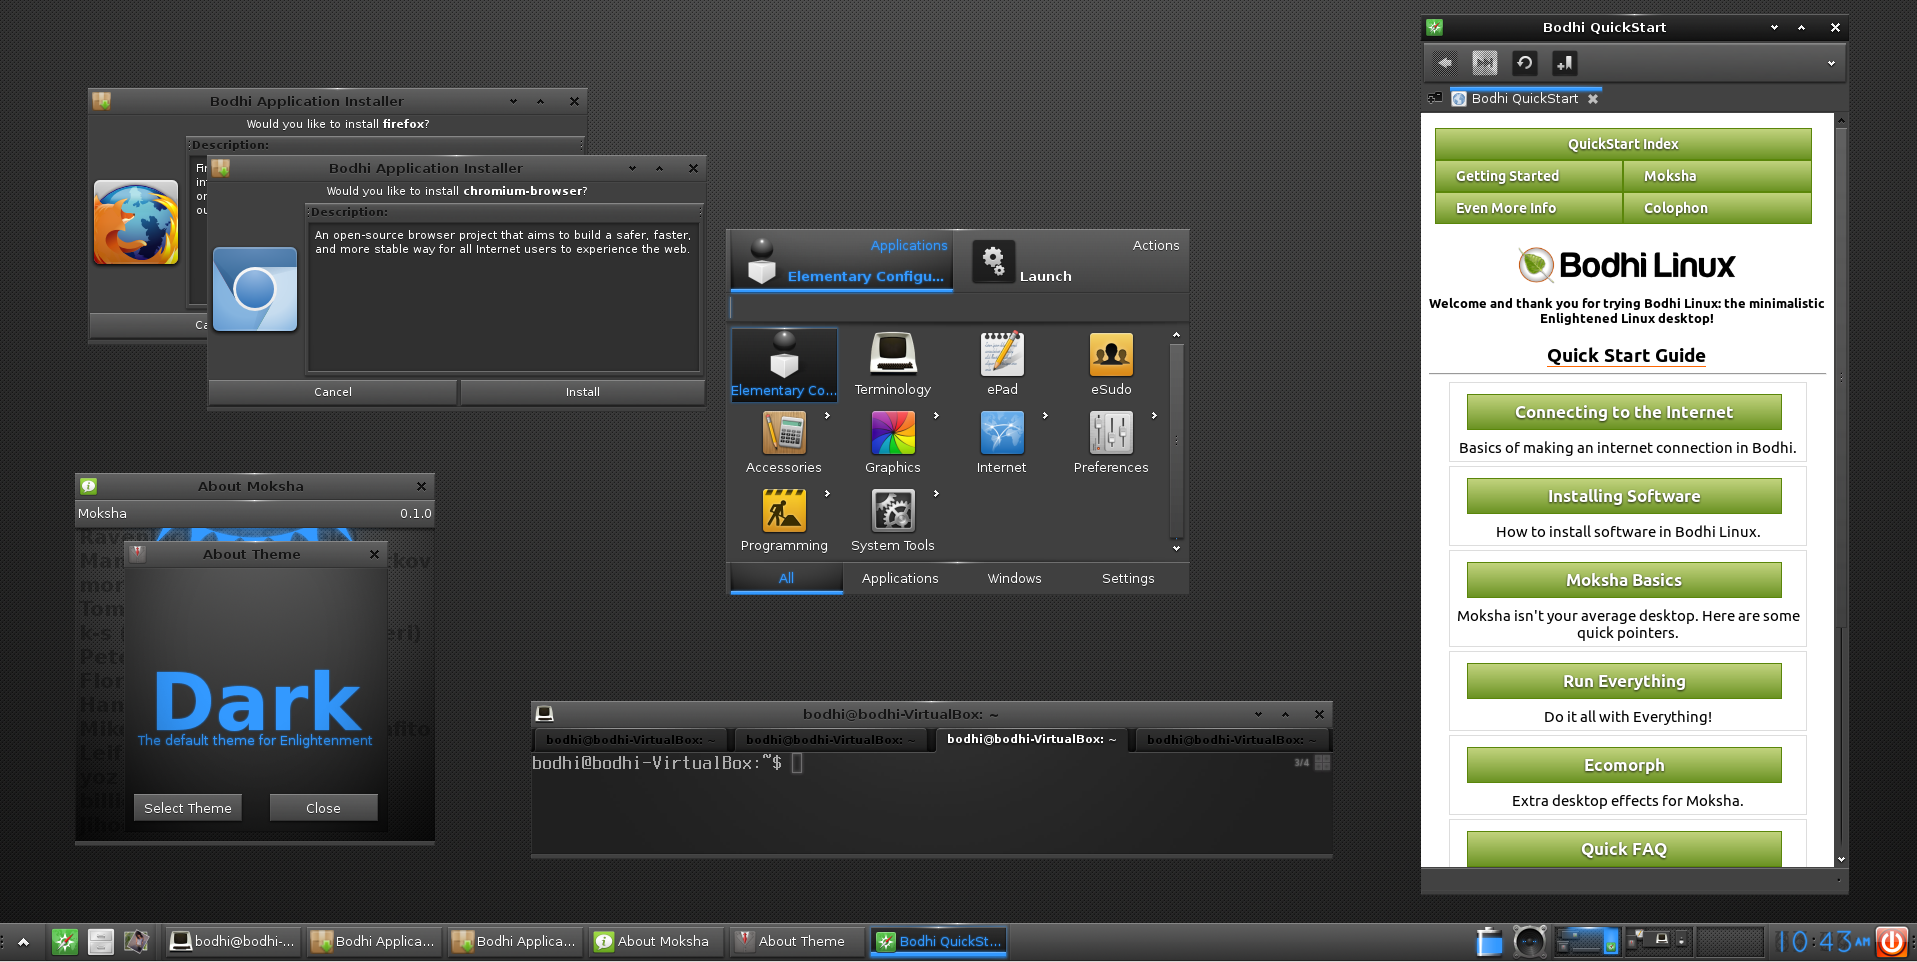Close the Bodhi QuickStart browser tab
The image size is (1917, 962).
pyautogui.click(x=1593, y=98)
